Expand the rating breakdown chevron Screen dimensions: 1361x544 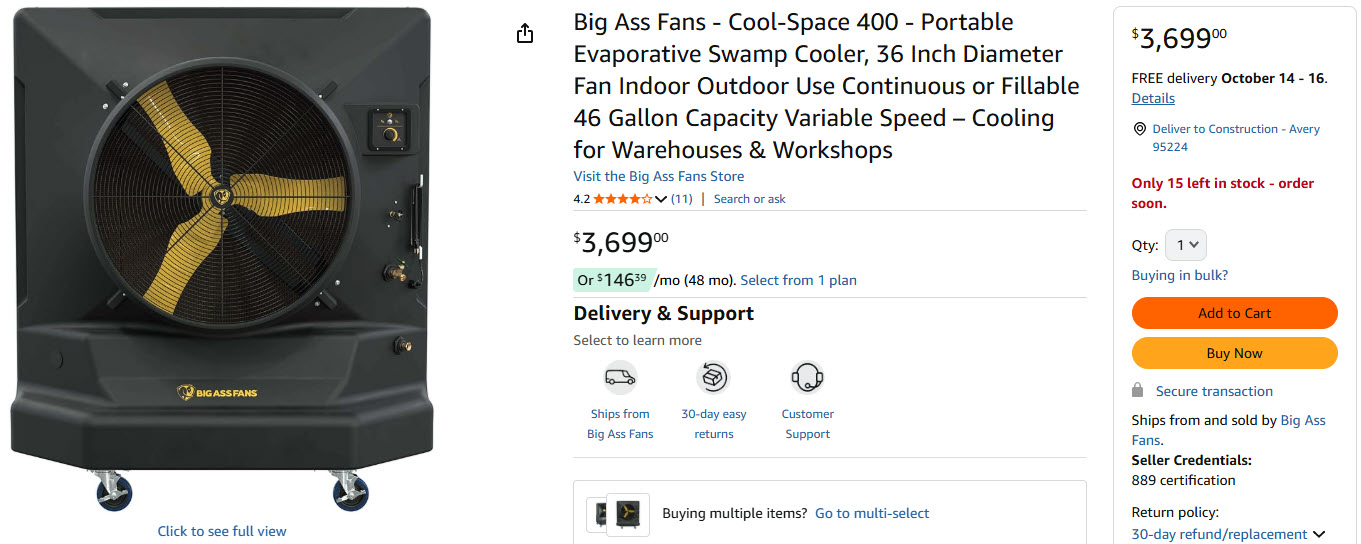(x=660, y=199)
